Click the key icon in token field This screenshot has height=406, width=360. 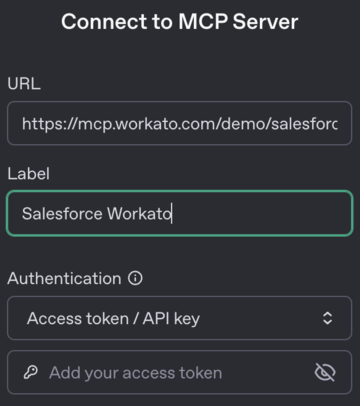[30, 372]
